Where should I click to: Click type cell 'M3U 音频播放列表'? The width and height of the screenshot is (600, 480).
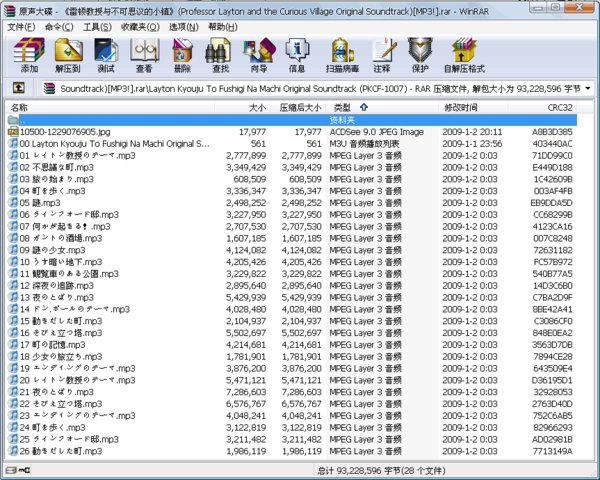(x=364, y=144)
